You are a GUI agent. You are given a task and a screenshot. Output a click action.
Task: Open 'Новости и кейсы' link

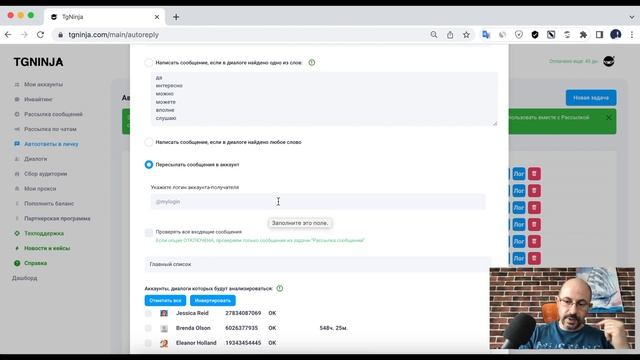[x=47, y=248]
